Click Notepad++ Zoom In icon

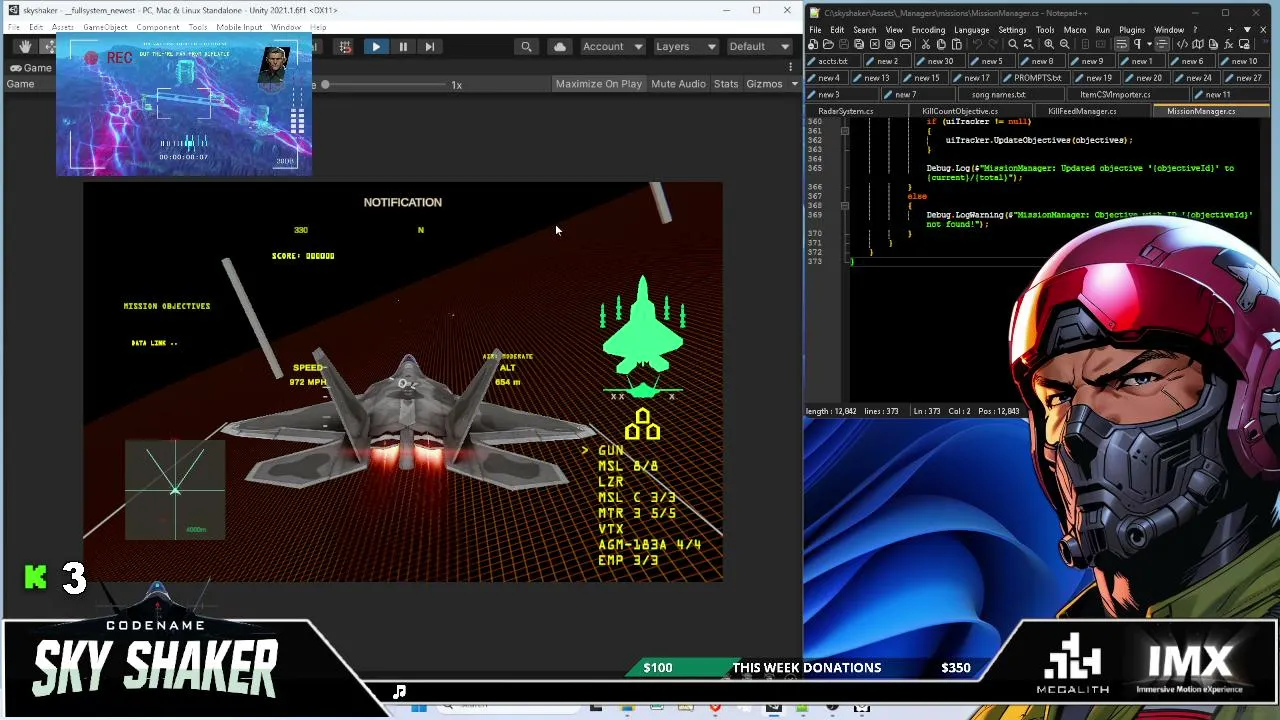point(1049,45)
